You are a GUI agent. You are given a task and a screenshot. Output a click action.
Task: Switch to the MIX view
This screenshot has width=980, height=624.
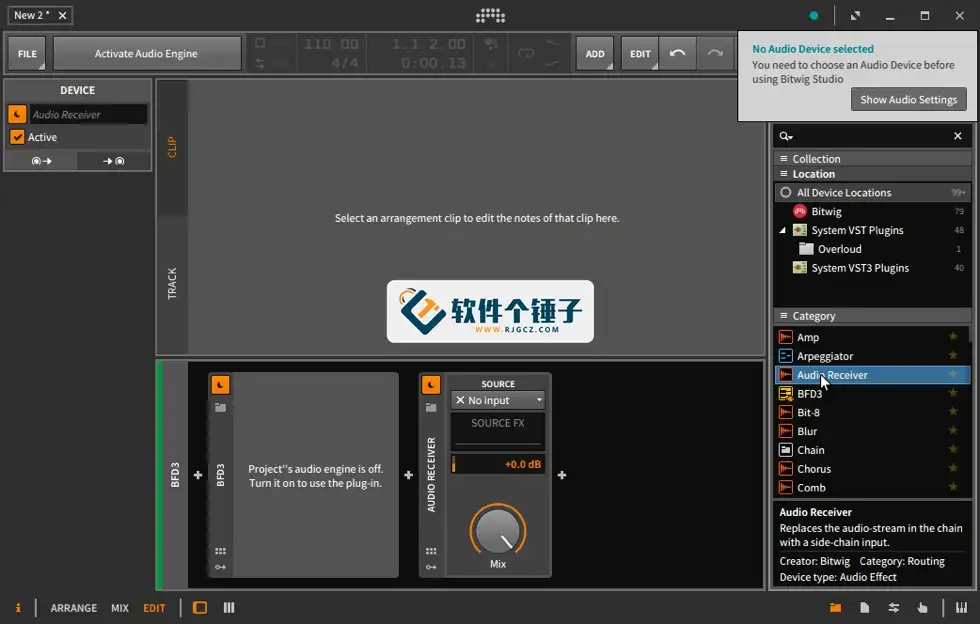(x=120, y=608)
